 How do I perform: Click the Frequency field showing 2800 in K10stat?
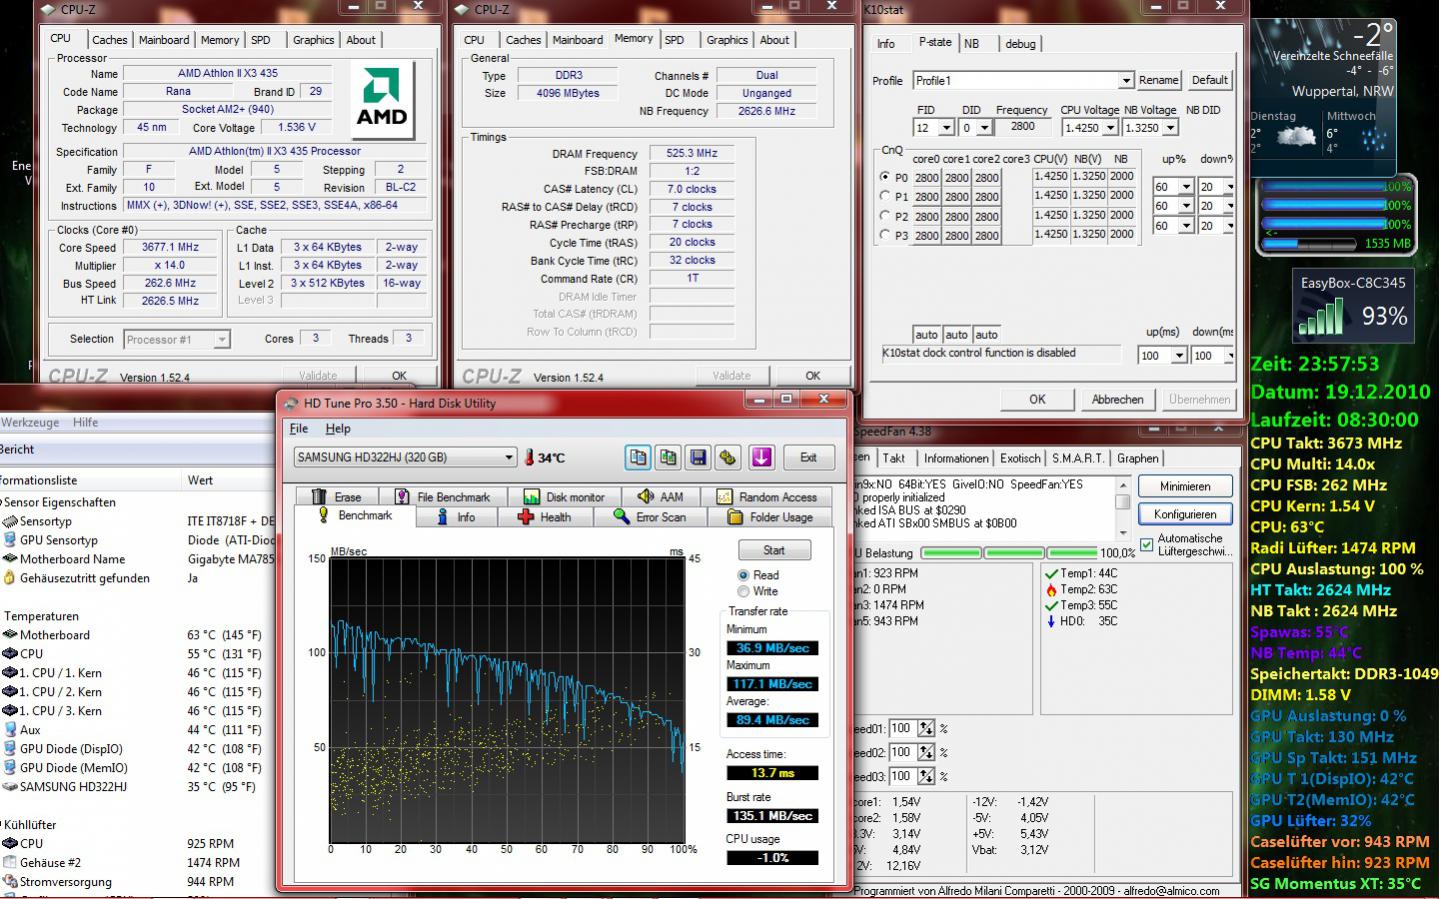1022,127
